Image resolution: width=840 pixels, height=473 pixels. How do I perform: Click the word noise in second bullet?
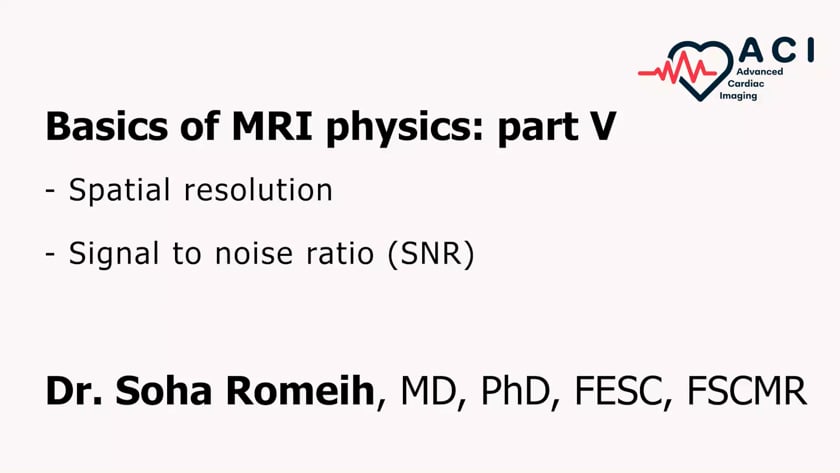click(x=254, y=253)
